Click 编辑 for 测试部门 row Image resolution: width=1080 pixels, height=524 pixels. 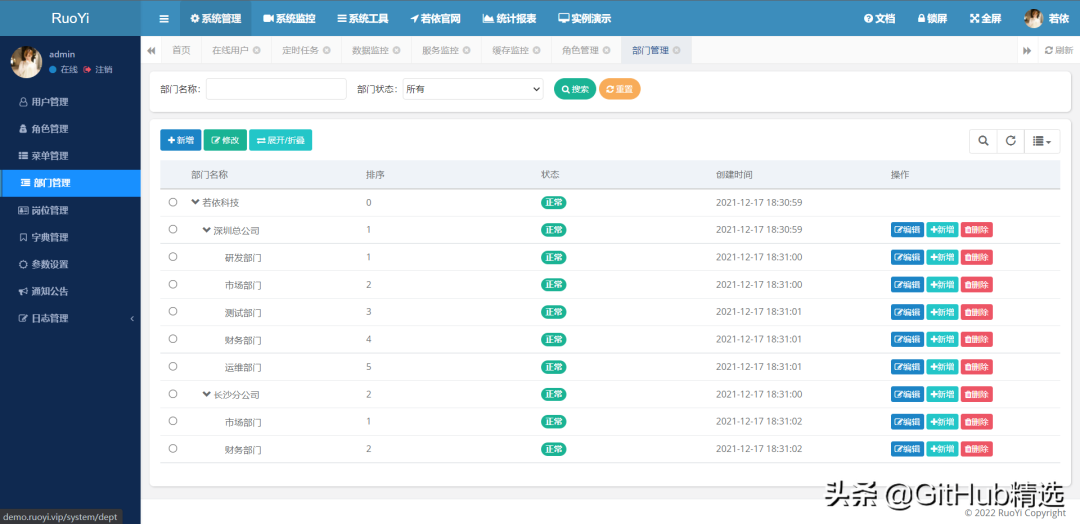click(x=907, y=312)
